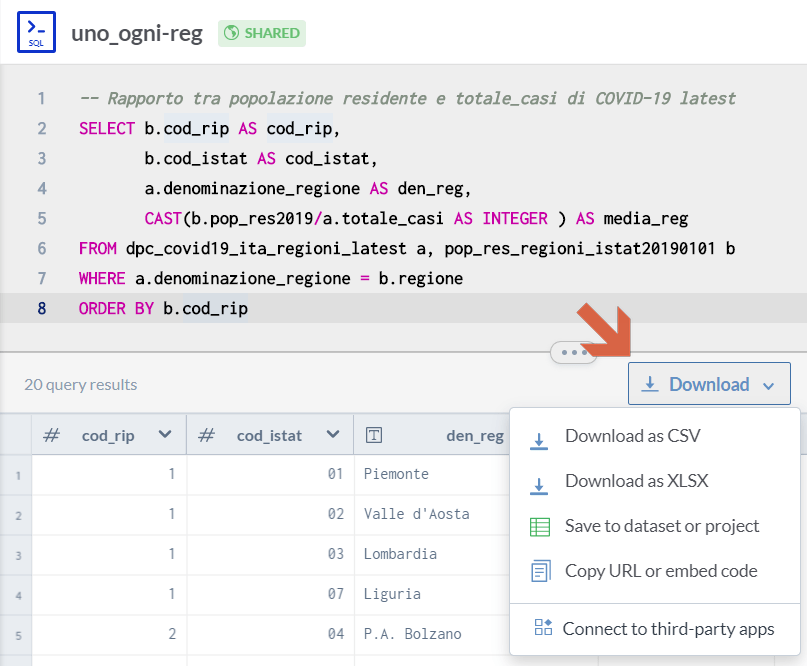807x666 pixels.
Task: Click the download arrow icon for XLSX
Action: coord(540,483)
